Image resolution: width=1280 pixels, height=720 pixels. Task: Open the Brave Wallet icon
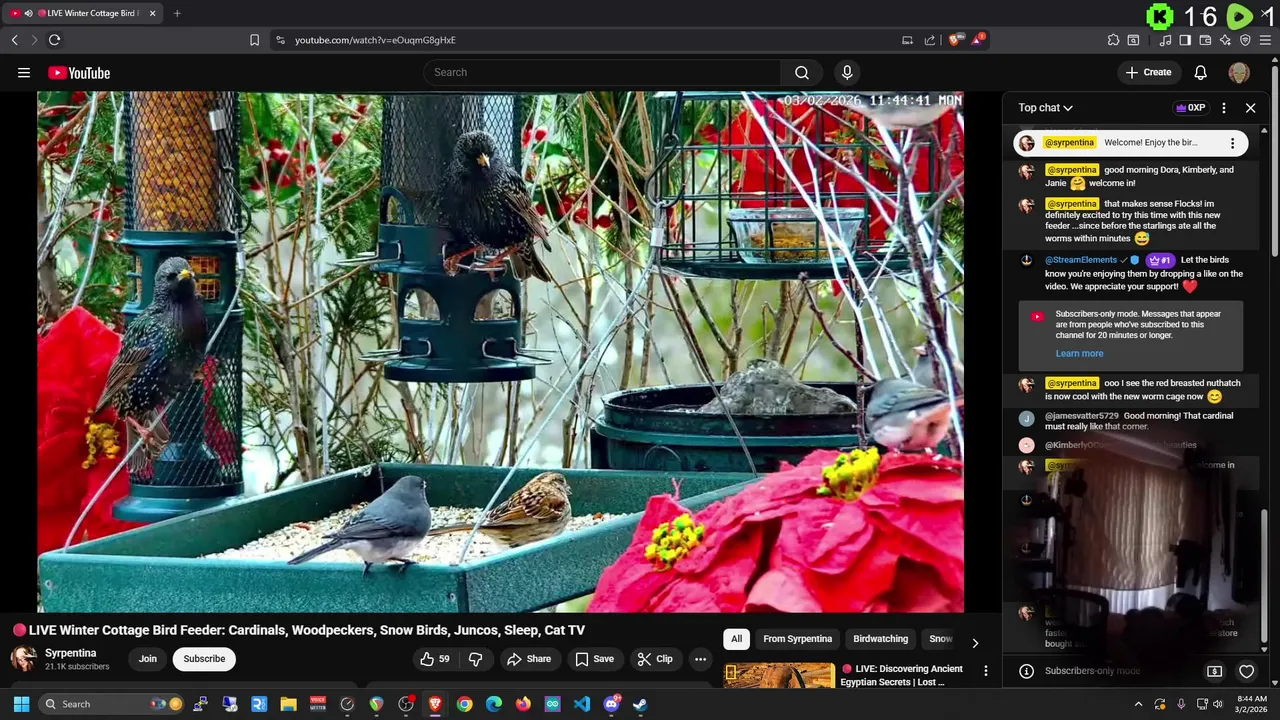coord(1205,40)
